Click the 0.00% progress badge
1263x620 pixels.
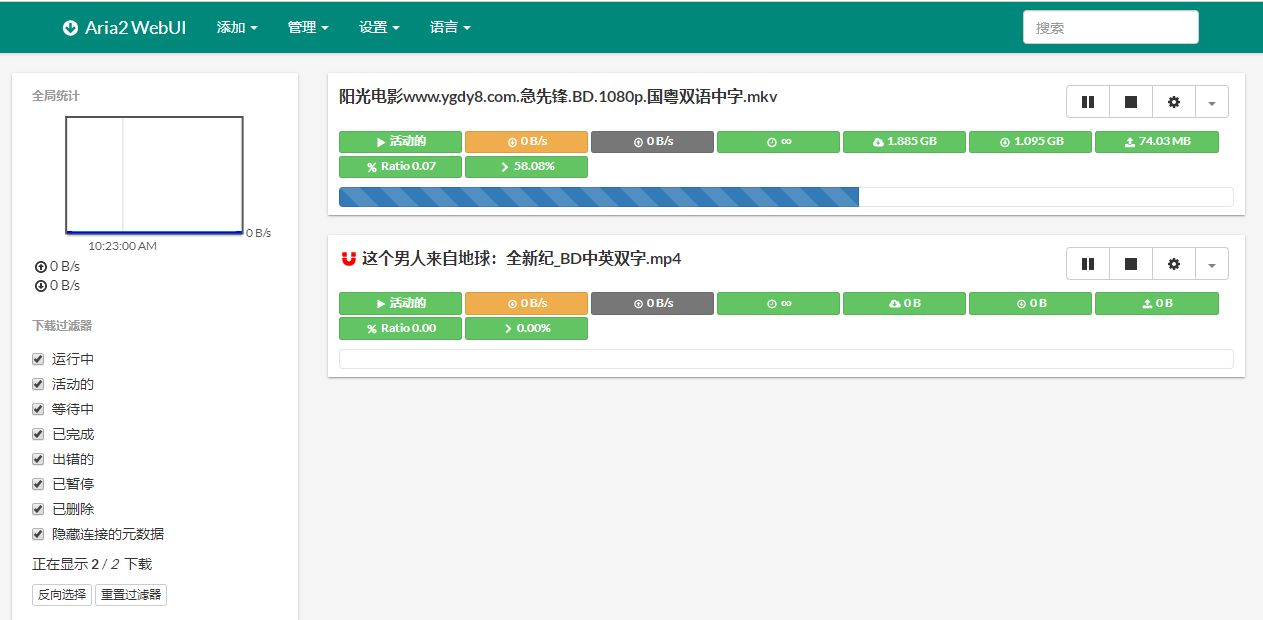tap(526, 328)
